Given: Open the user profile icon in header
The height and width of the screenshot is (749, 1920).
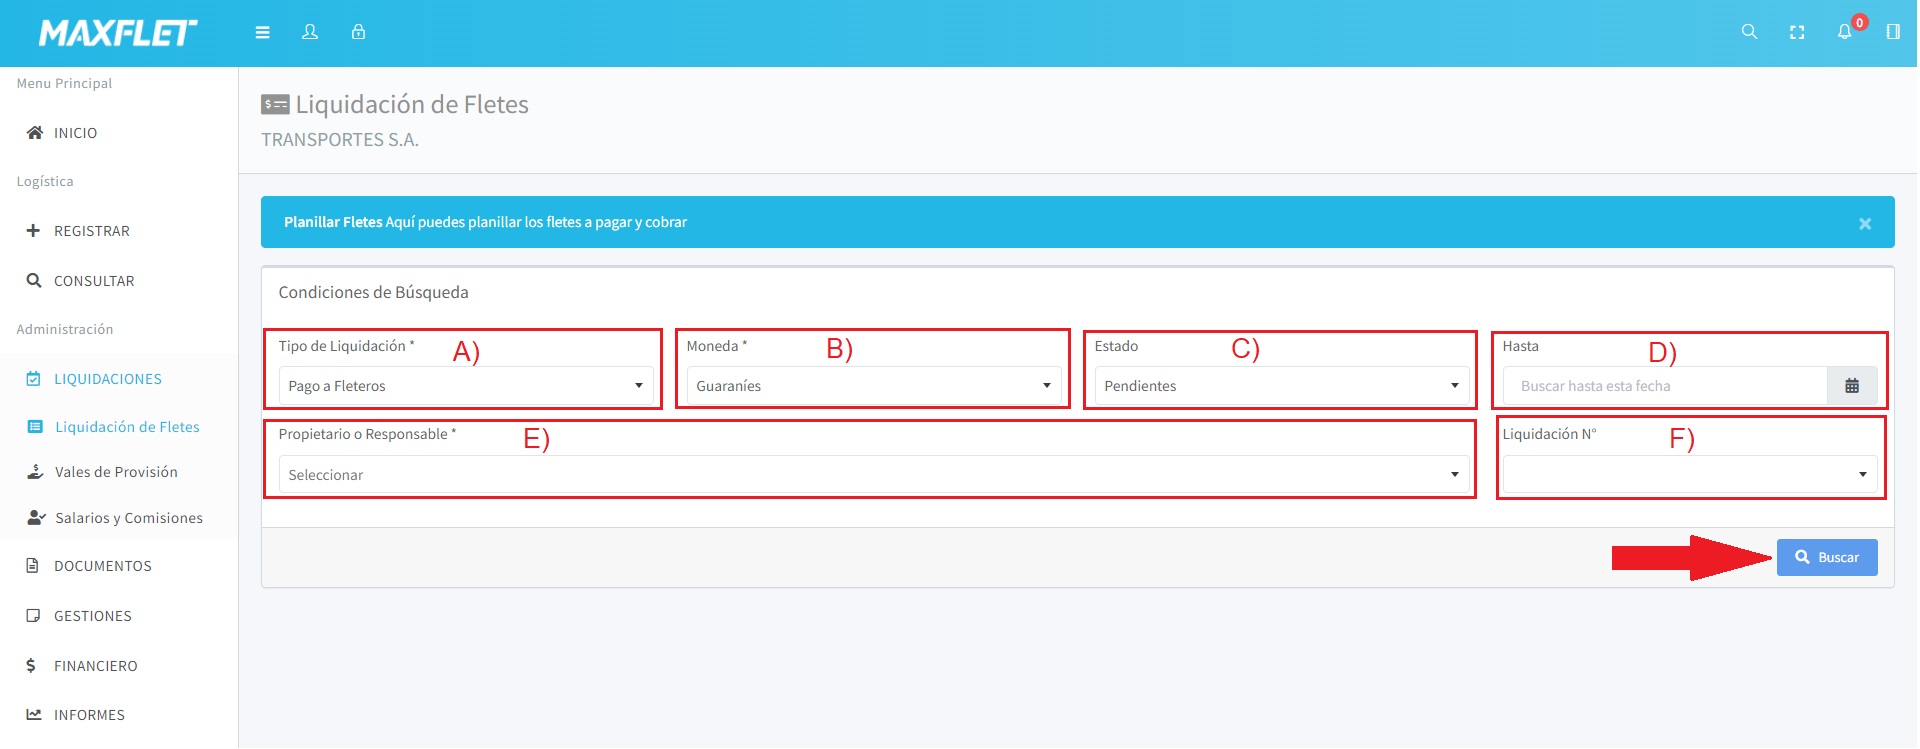Looking at the screenshot, I should pyautogui.click(x=310, y=32).
